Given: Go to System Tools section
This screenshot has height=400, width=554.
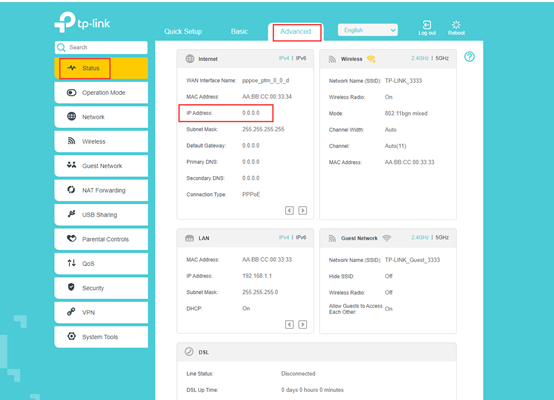Looking at the screenshot, I should click(x=101, y=337).
